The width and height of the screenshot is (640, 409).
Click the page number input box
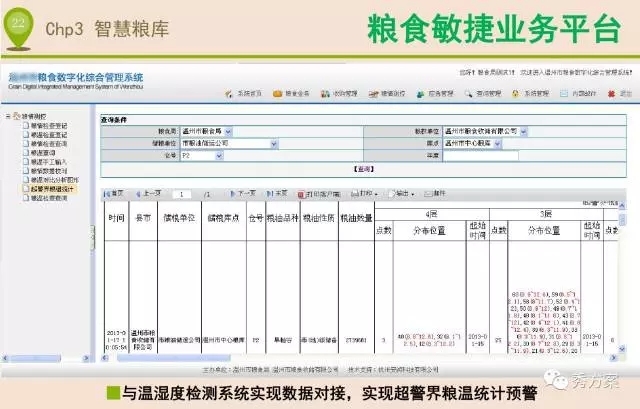(181, 194)
